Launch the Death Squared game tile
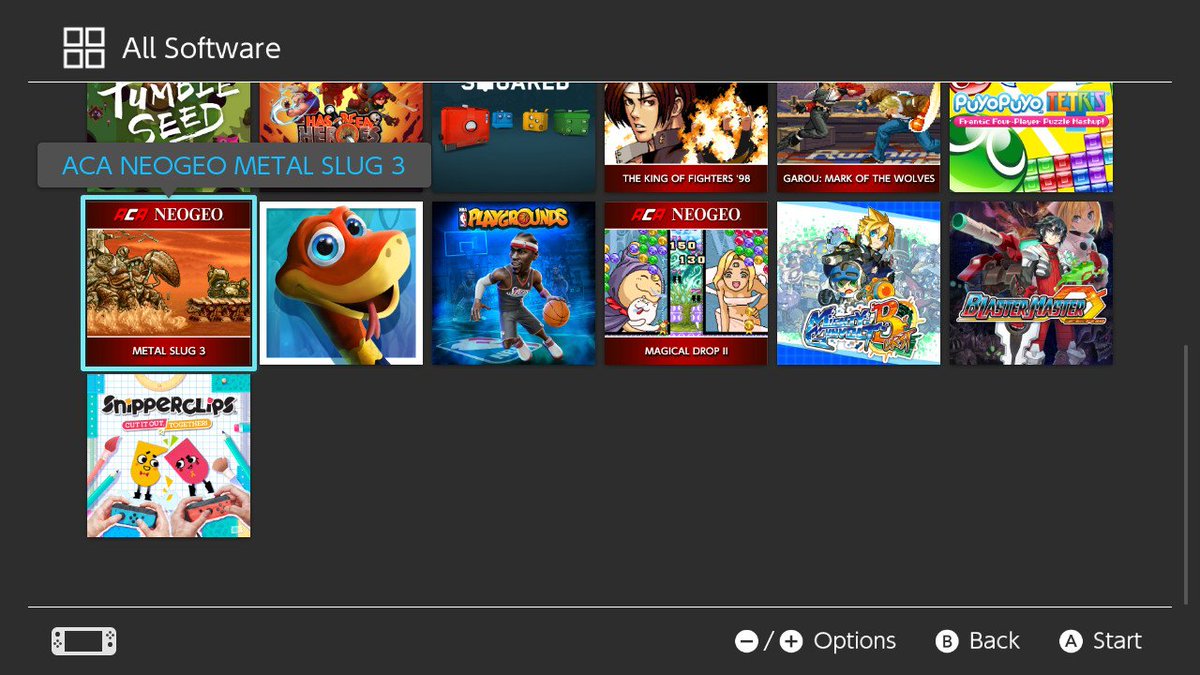 coord(514,138)
